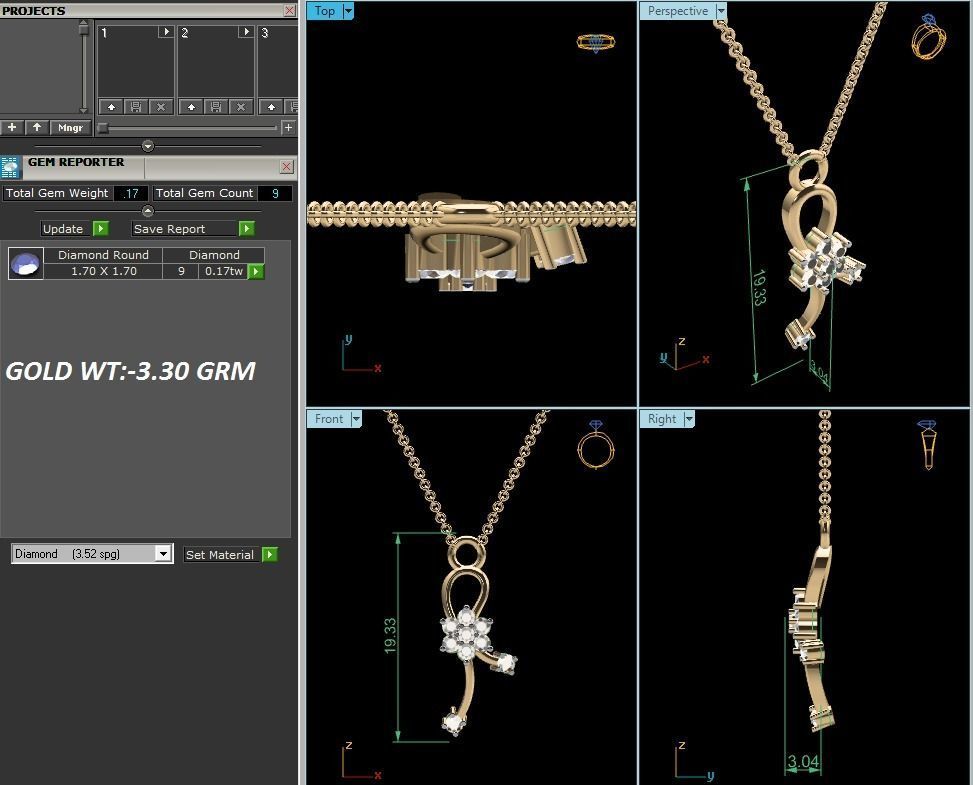Click the Perspective viewport title tab
The width and height of the screenshot is (973, 785).
(678, 11)
